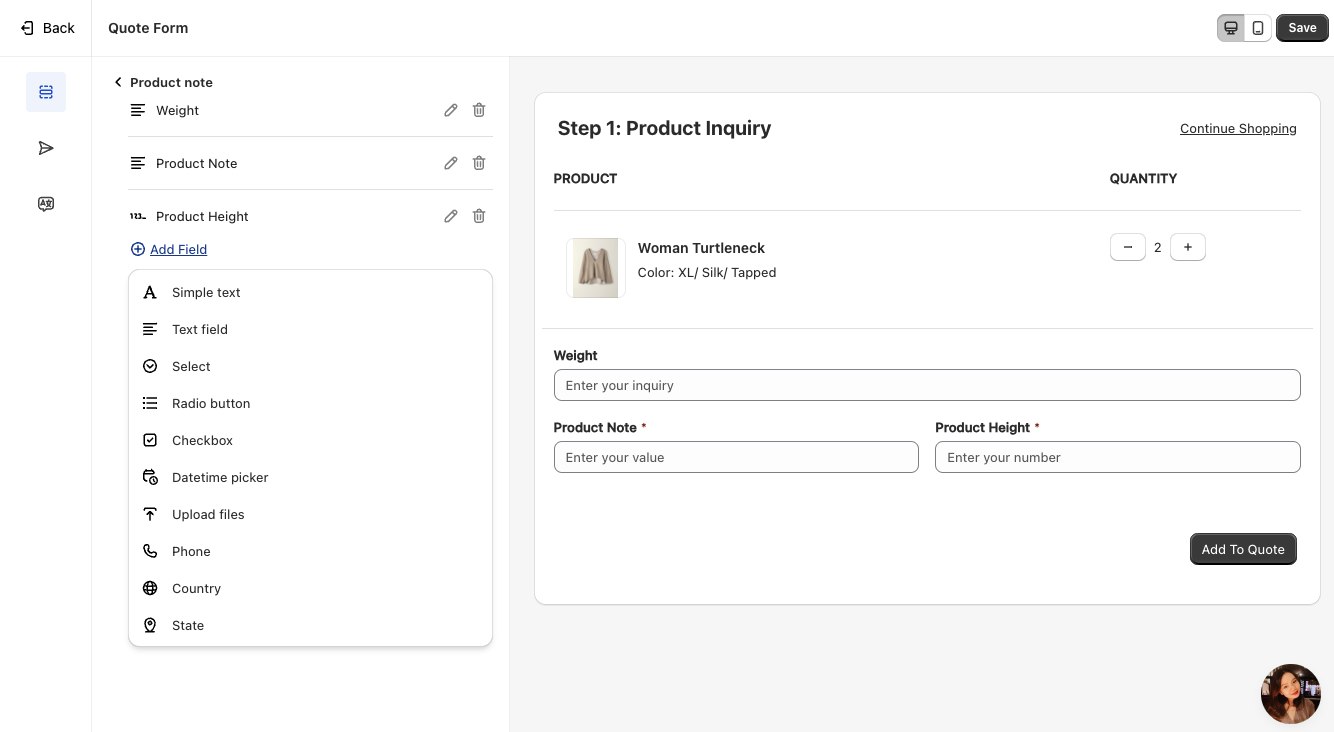Open the form fields sidebar icon
The height and width of the screenshot is (732, 1334).
pyautogui.click(x=46, y=92)
